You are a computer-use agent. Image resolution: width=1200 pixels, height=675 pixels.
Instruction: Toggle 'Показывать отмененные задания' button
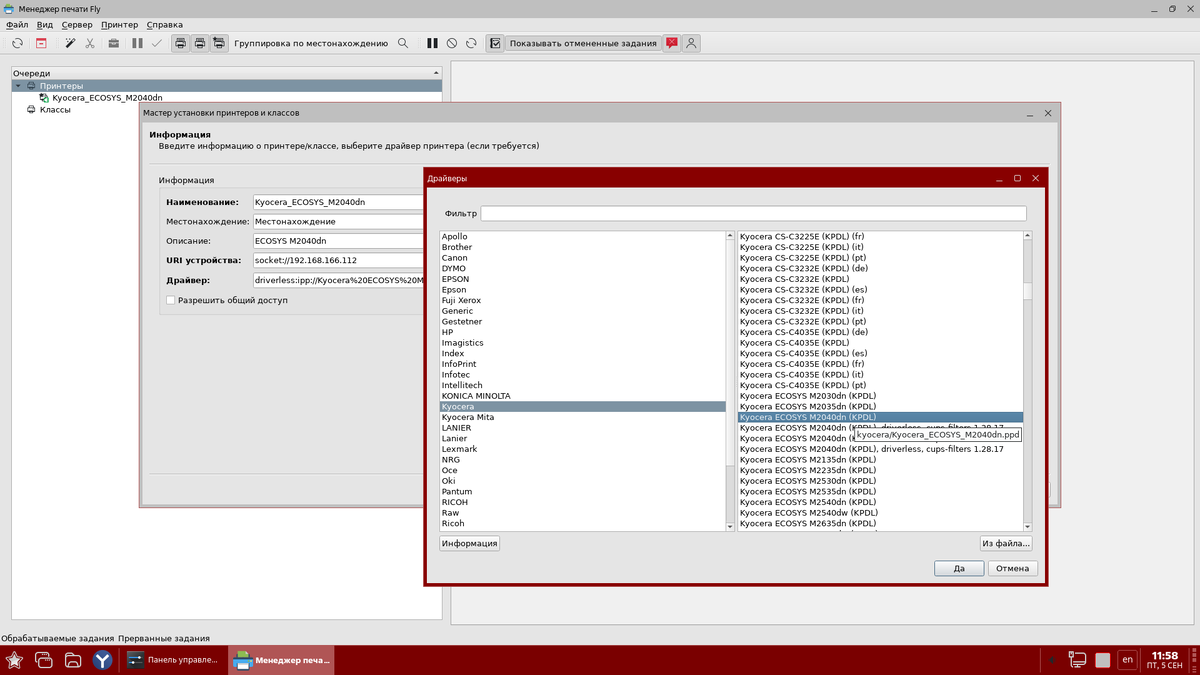583,43
